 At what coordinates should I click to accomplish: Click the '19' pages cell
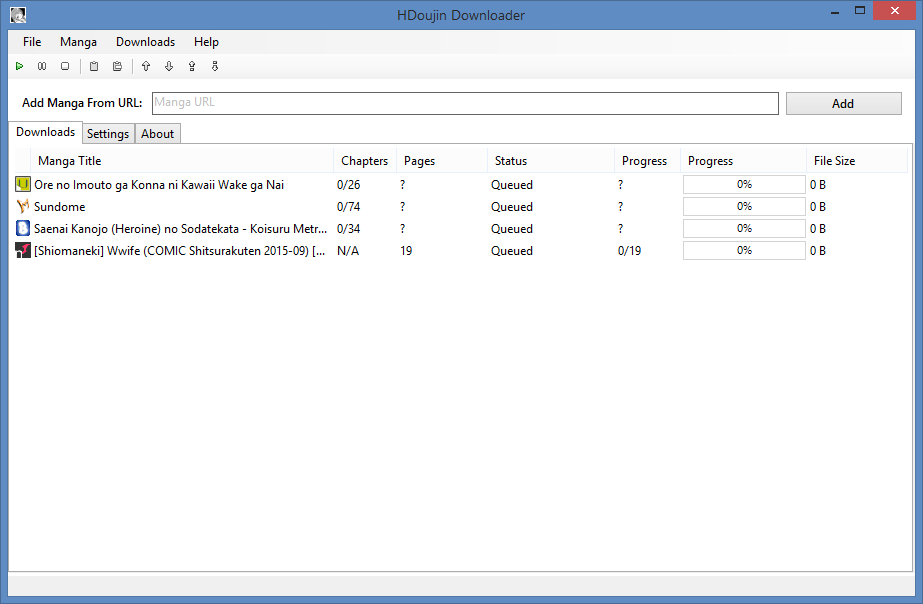coord(406,251)
